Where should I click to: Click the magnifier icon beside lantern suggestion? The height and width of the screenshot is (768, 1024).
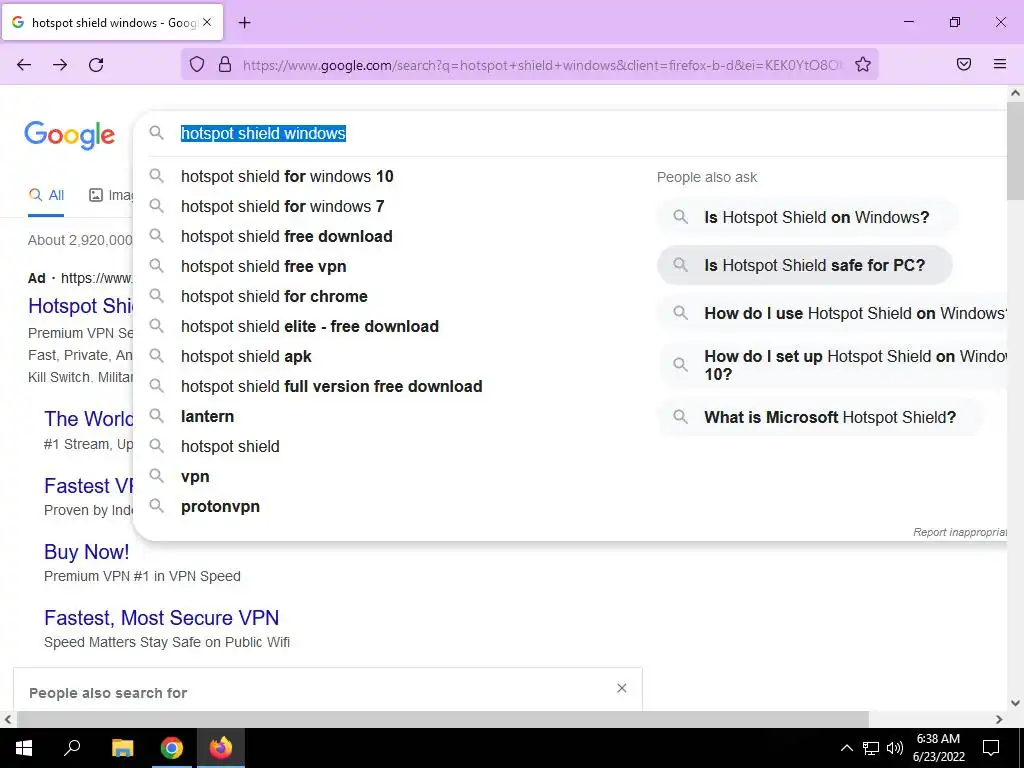156,415
